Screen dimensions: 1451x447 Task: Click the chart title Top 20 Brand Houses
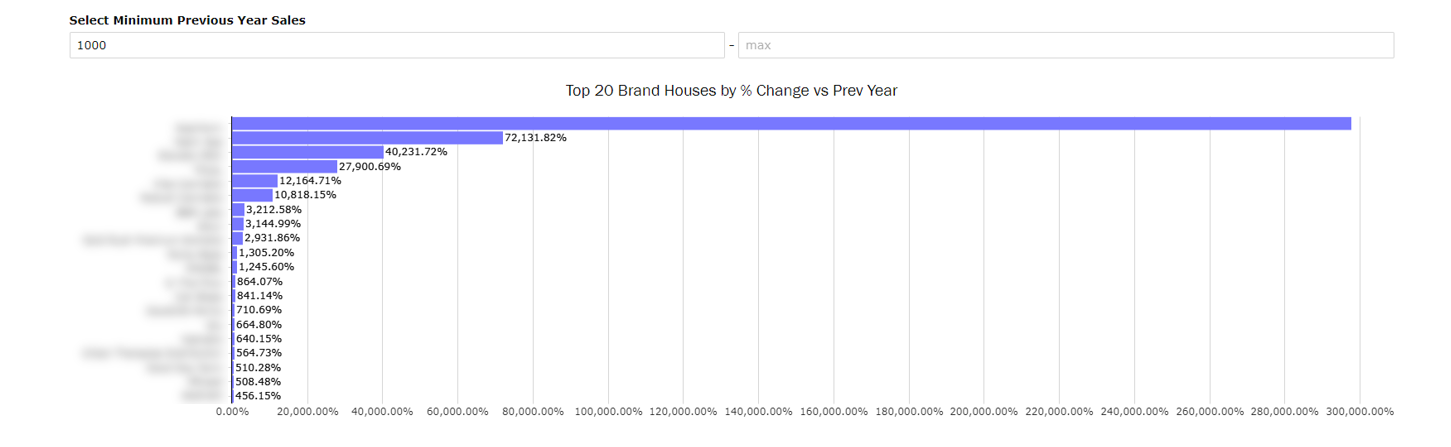(731, 91)
